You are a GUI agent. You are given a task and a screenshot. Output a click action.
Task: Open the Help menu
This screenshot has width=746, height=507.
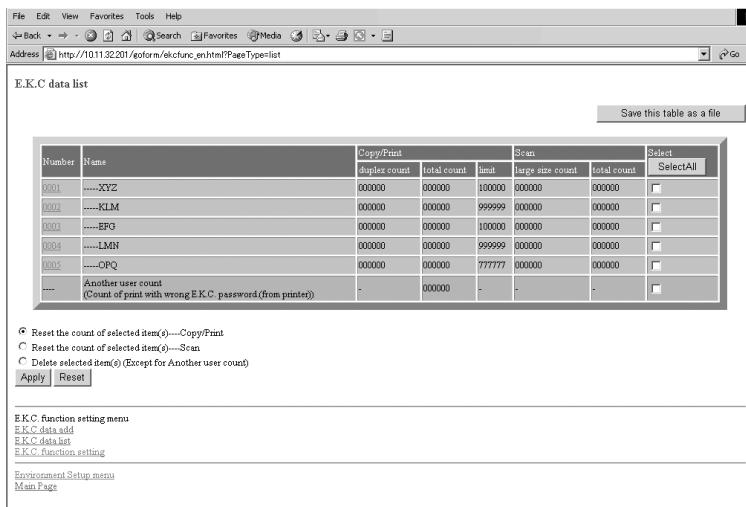(x=174, y=16)
